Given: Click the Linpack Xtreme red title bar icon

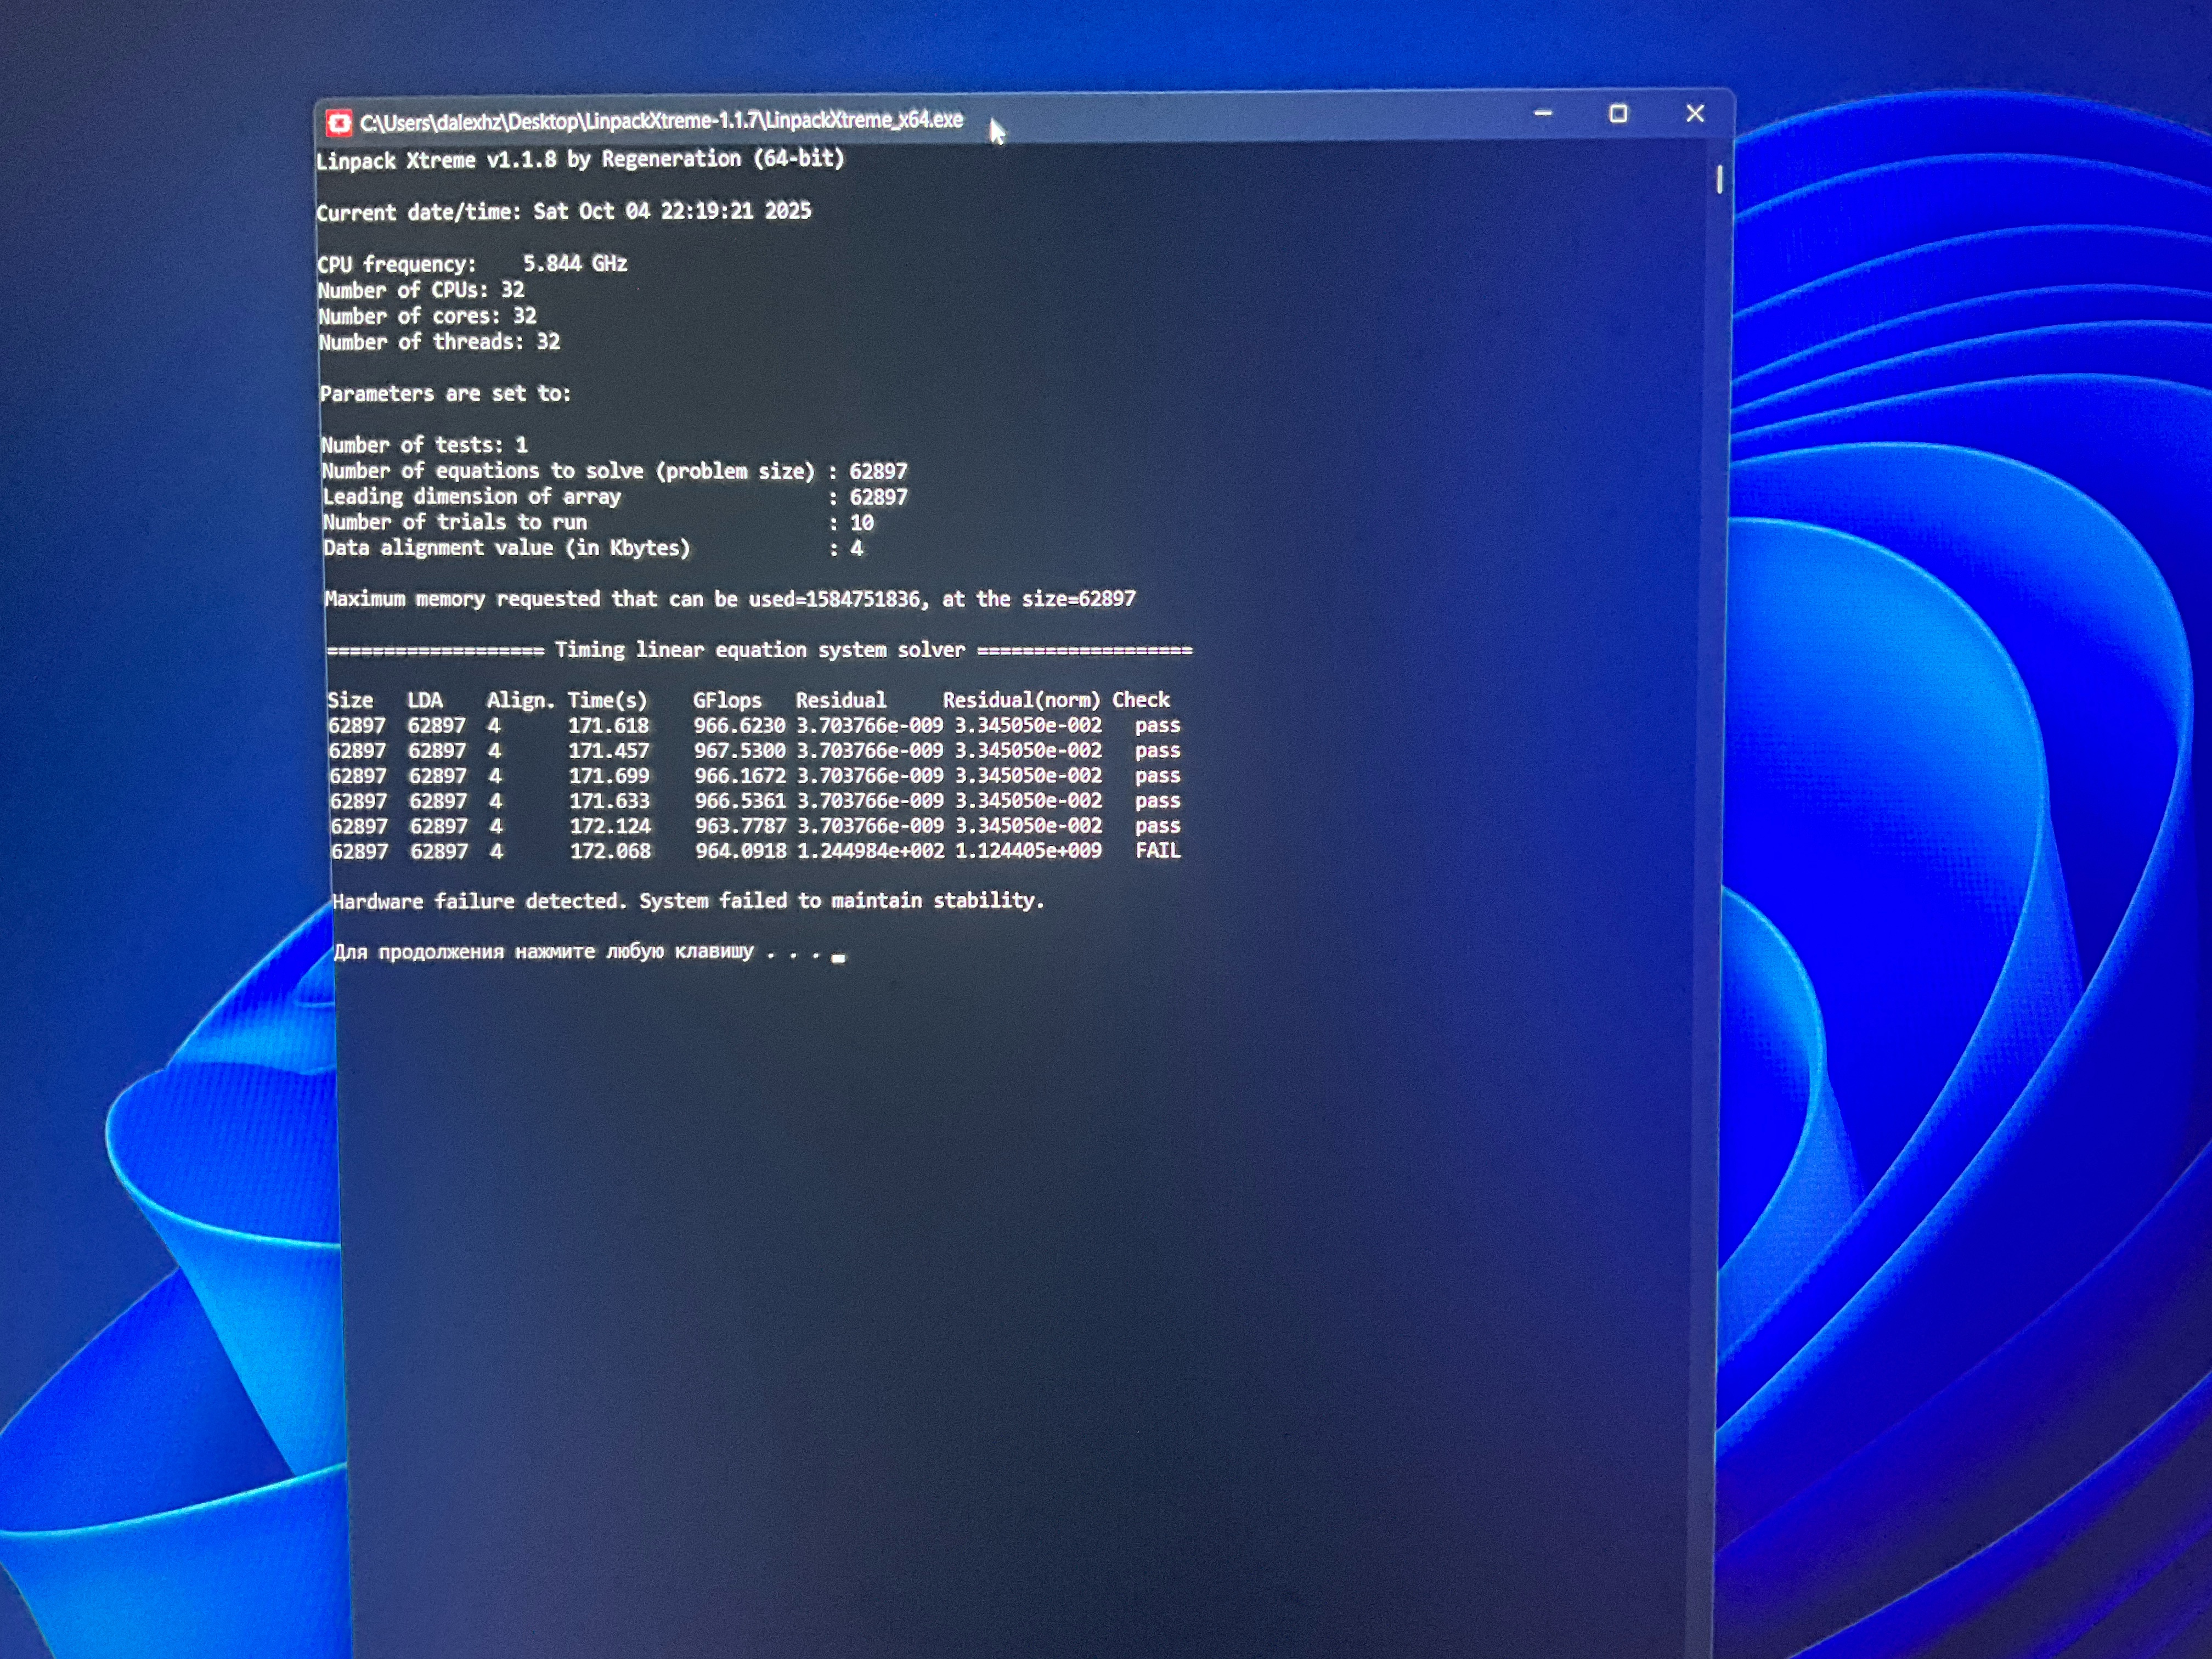Looking at the screenshot, I should tap(339, 123).
